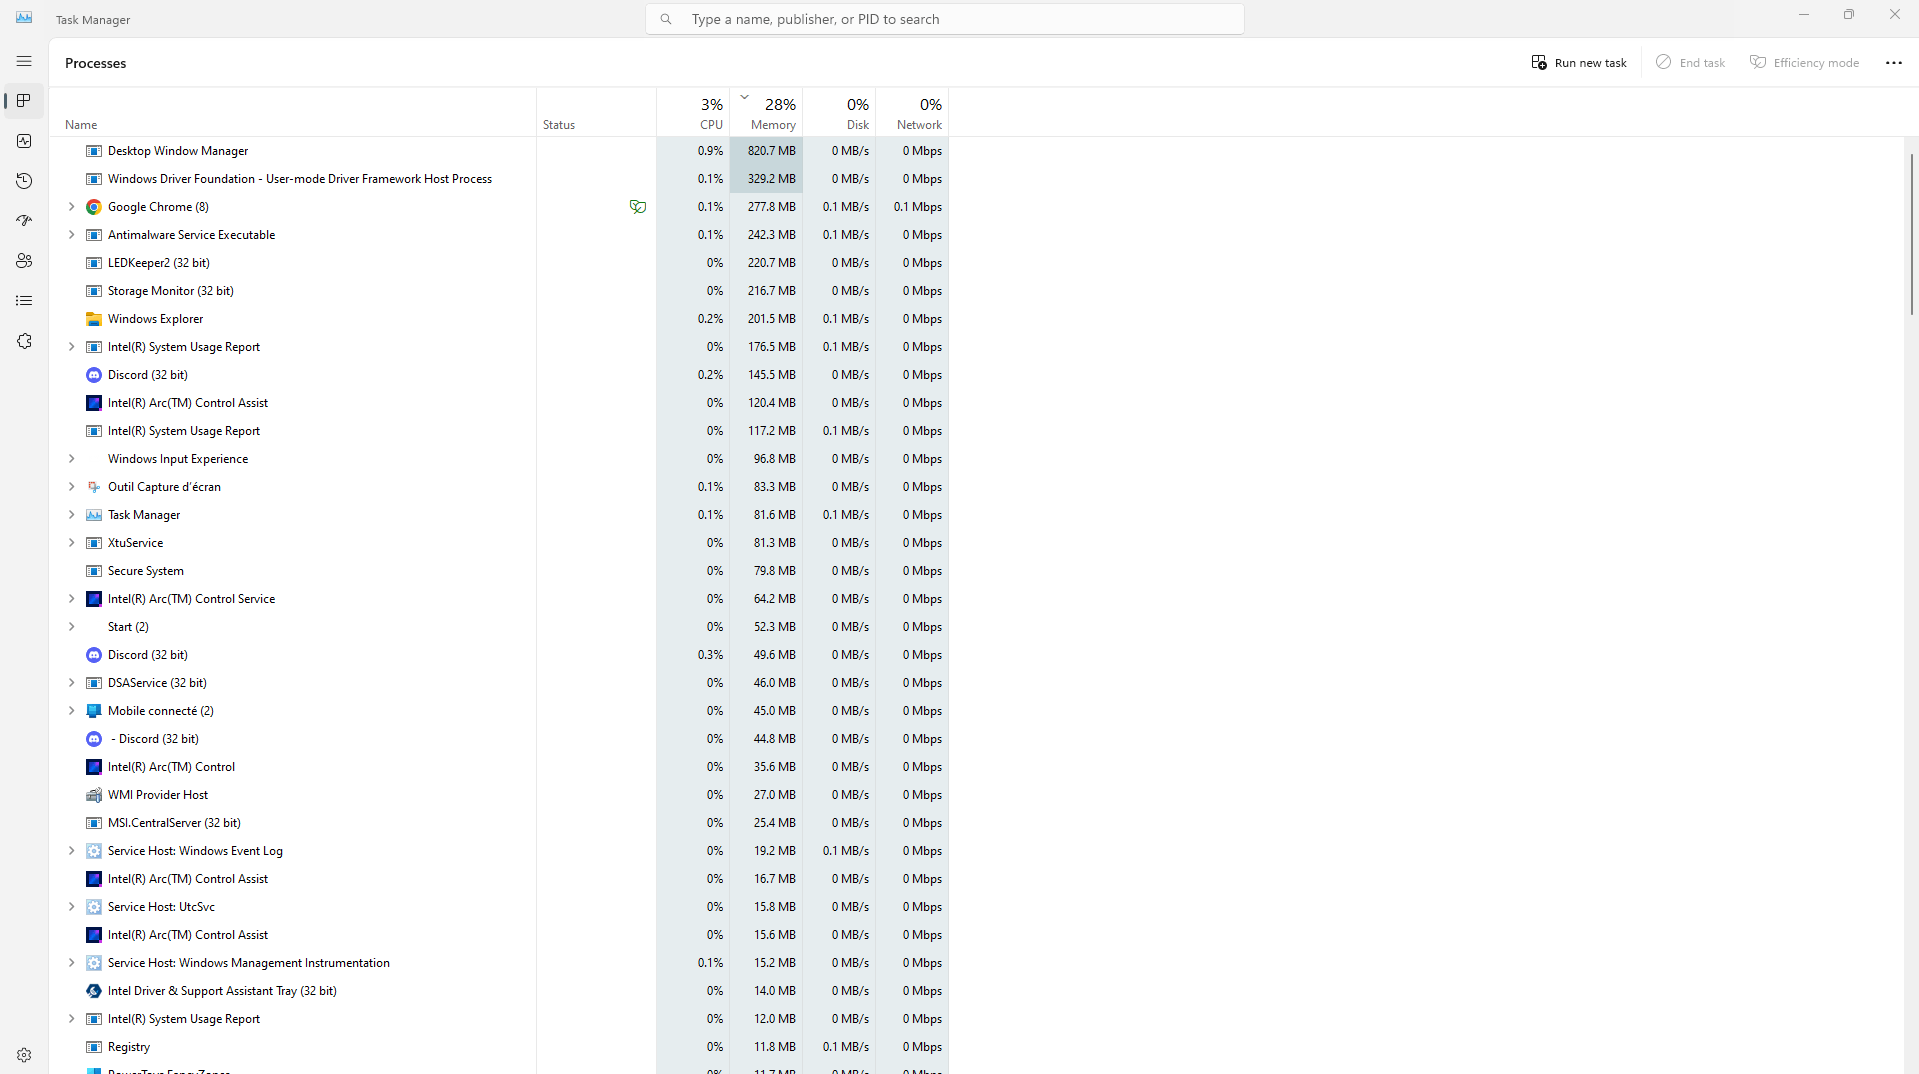Click the Google Chrome process icon
1919x1074 pixels.
pos(94,207)
